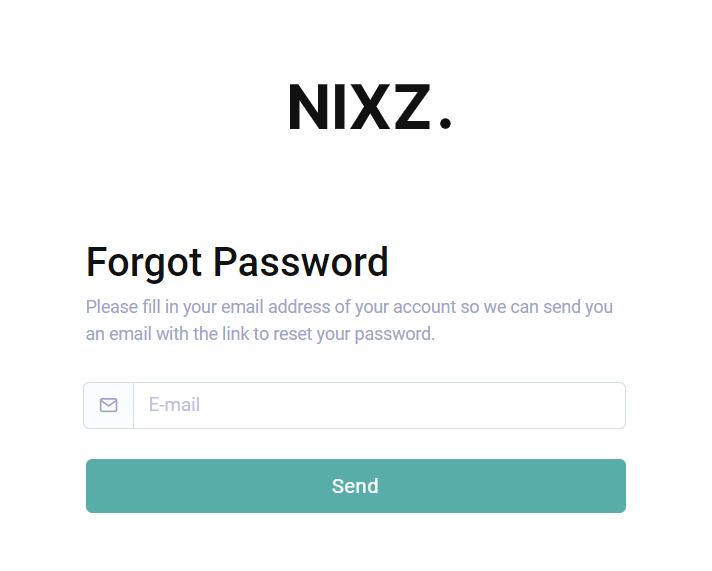Click the letter X in the NIXZ logo
This screenshot has width=712, height=571.
pos(369,107)
